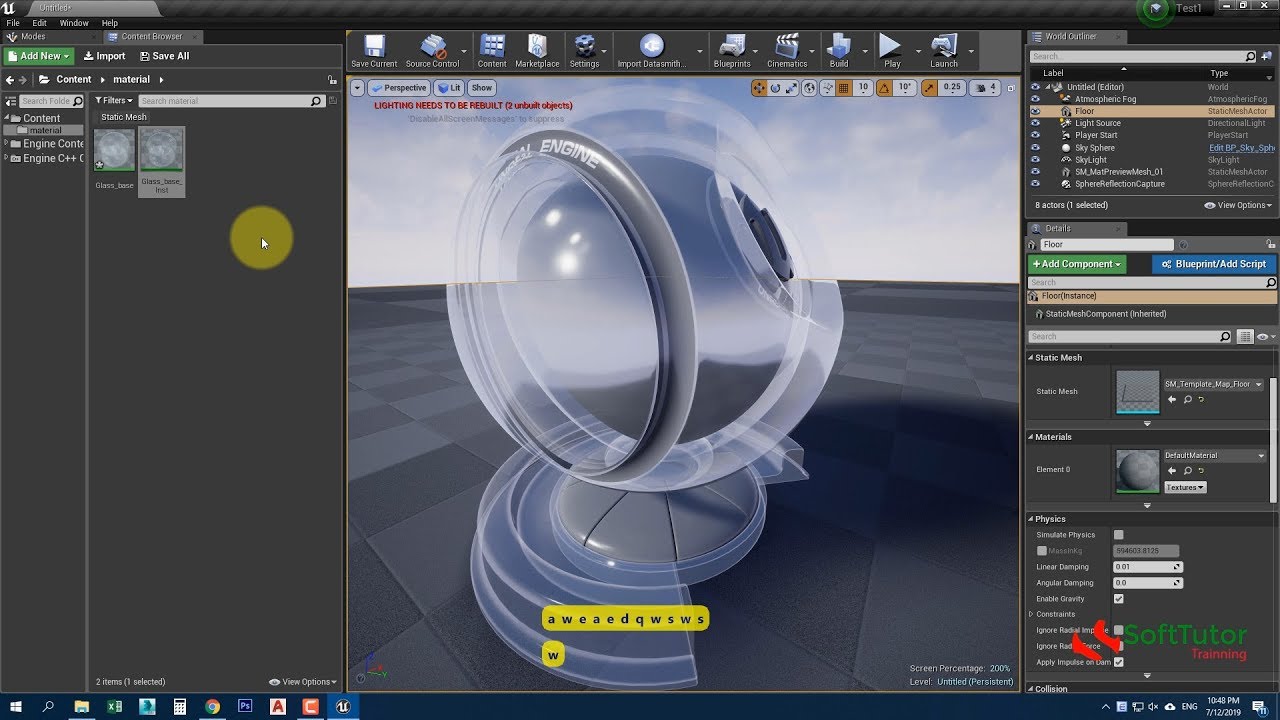Expand the Constraints section
Viewport: 1280px width, 720px height.
point(1031,614)
